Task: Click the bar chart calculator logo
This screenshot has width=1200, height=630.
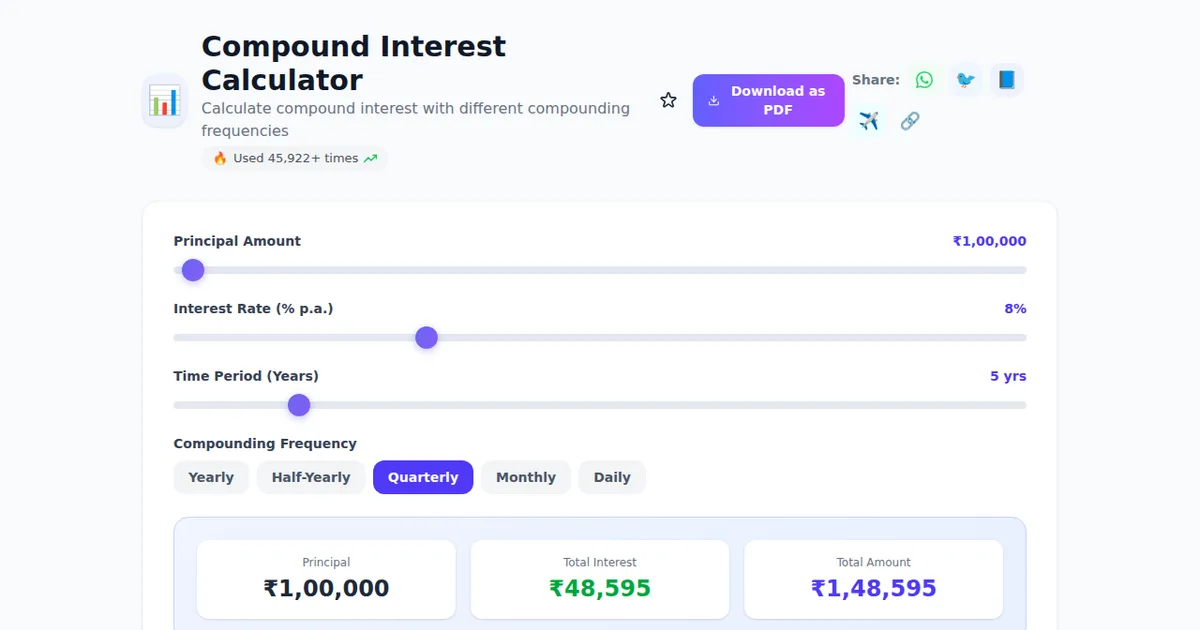Action: point(164,100)
